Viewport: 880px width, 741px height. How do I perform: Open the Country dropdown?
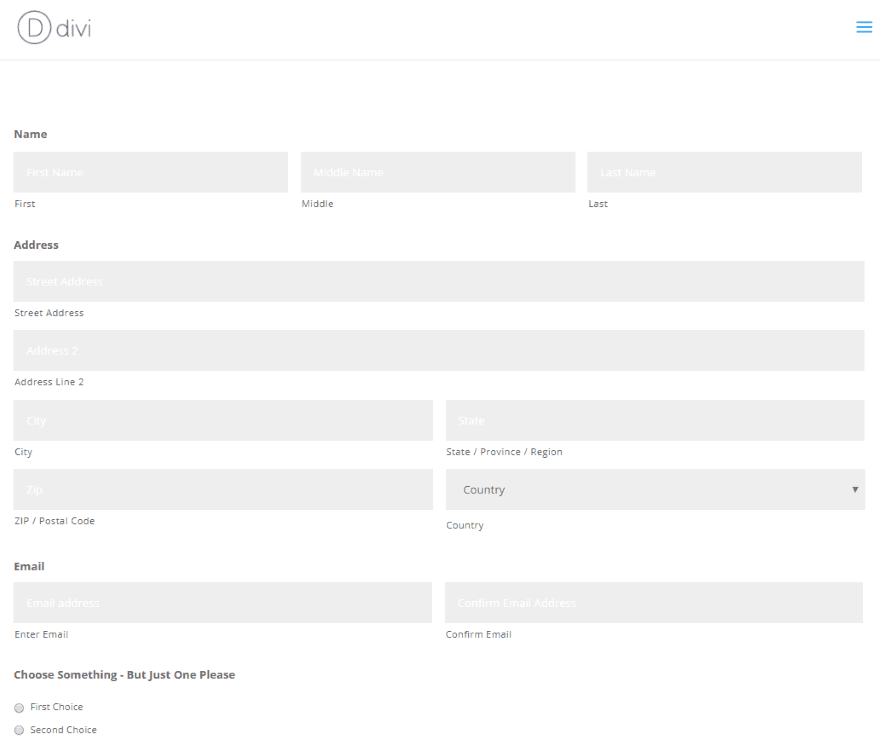tap(654, 490)
